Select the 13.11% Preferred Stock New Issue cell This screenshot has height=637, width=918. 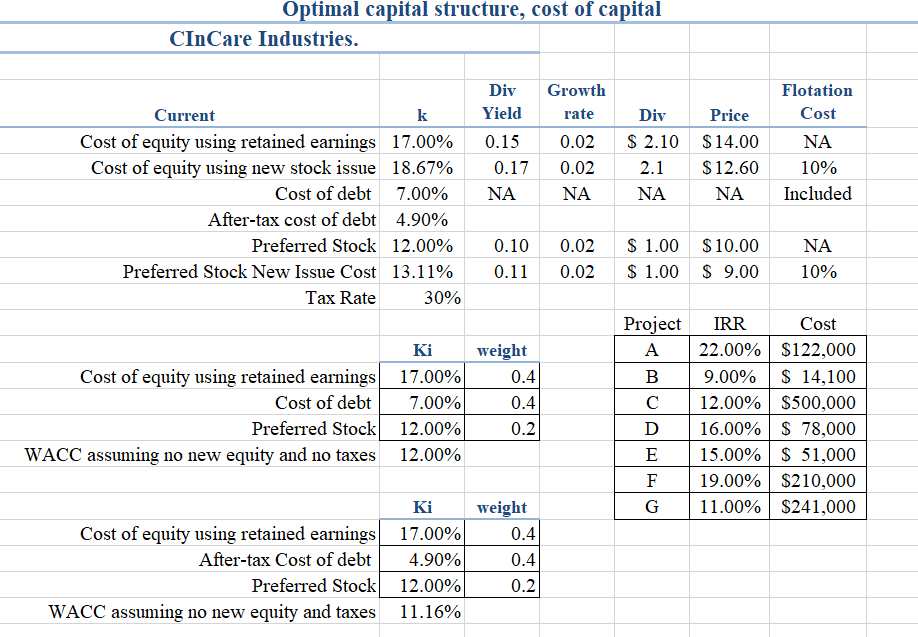(424, 272)
